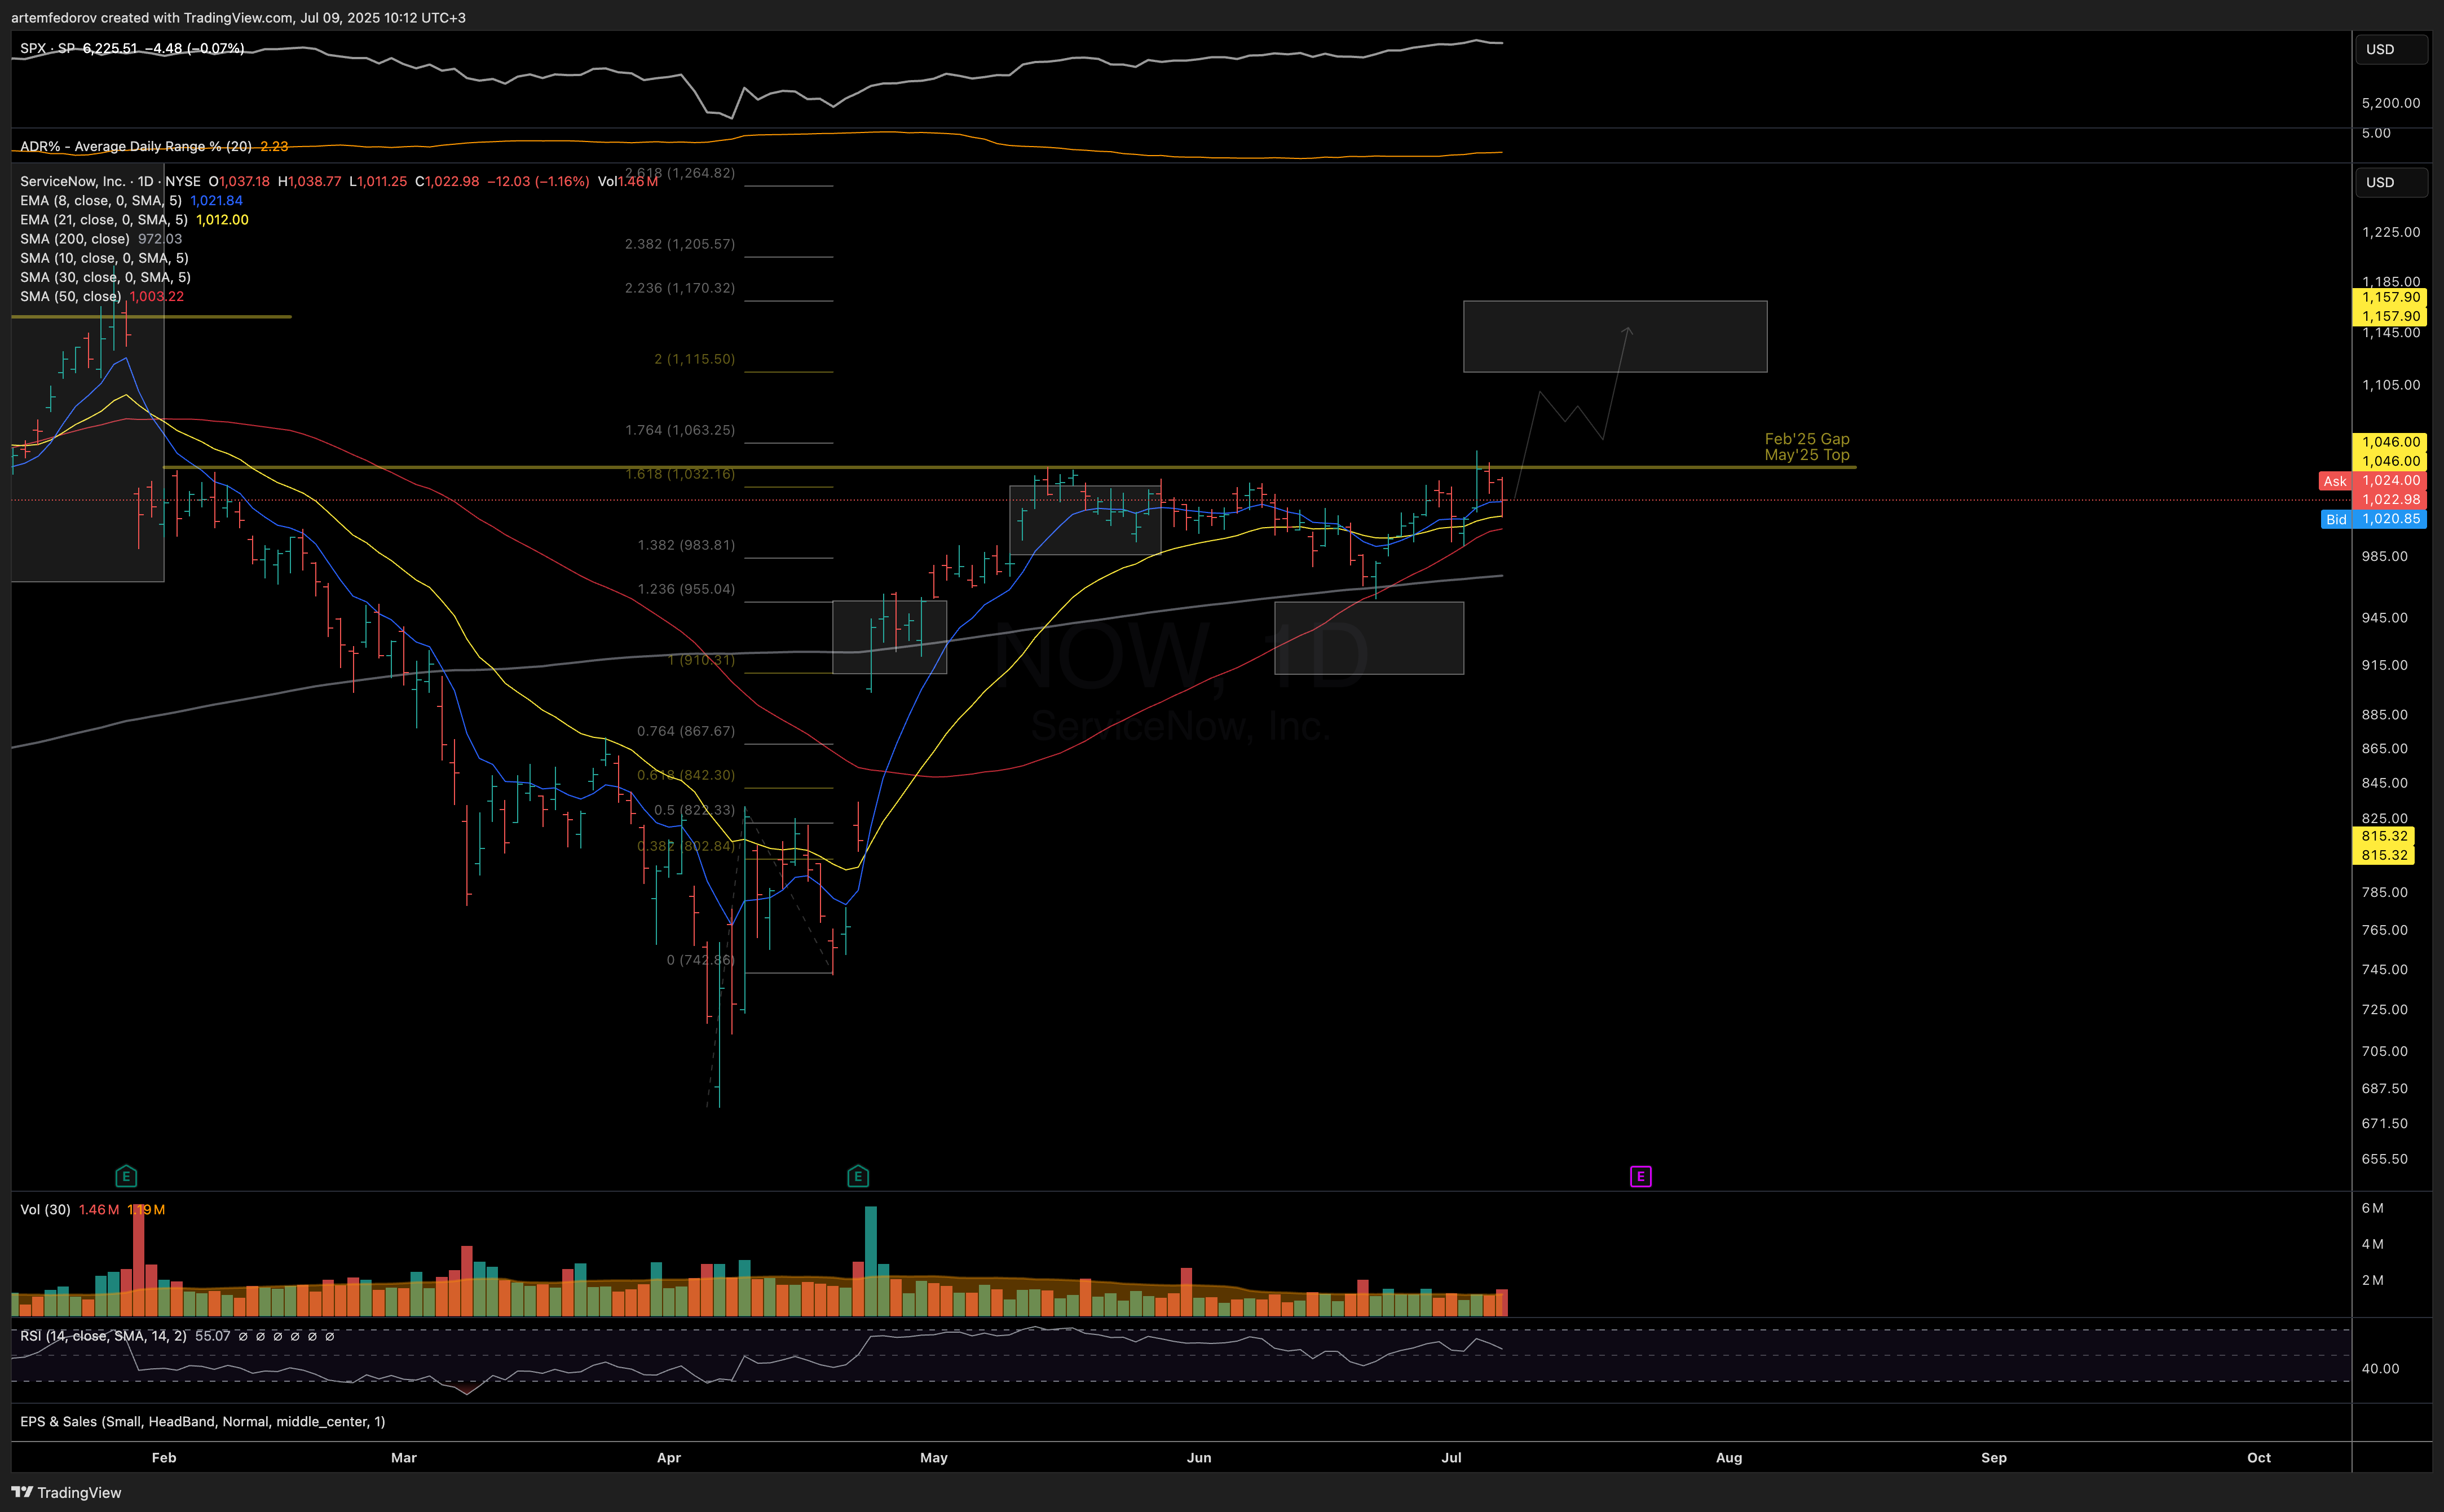
Task: Click the RSI value 55.07
Action: (212, 1335)
